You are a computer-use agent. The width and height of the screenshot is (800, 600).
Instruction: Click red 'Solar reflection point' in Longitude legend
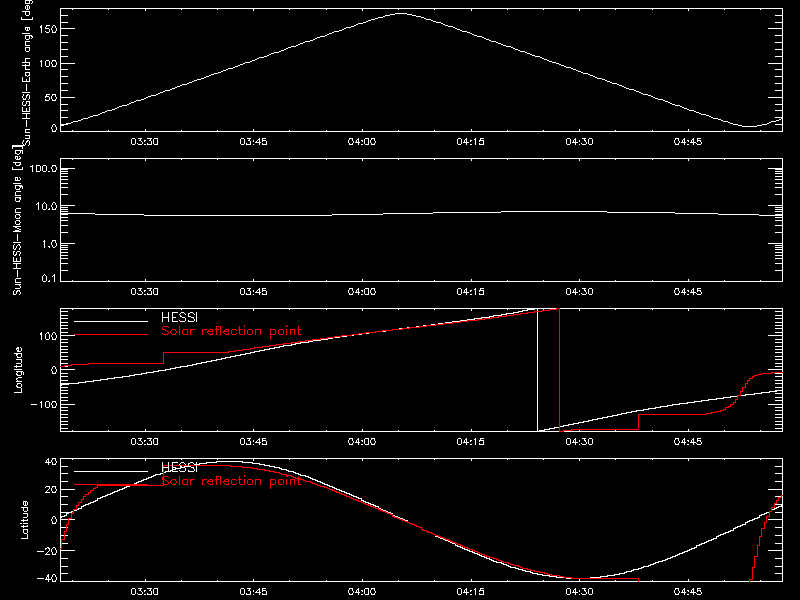point(231,331)
